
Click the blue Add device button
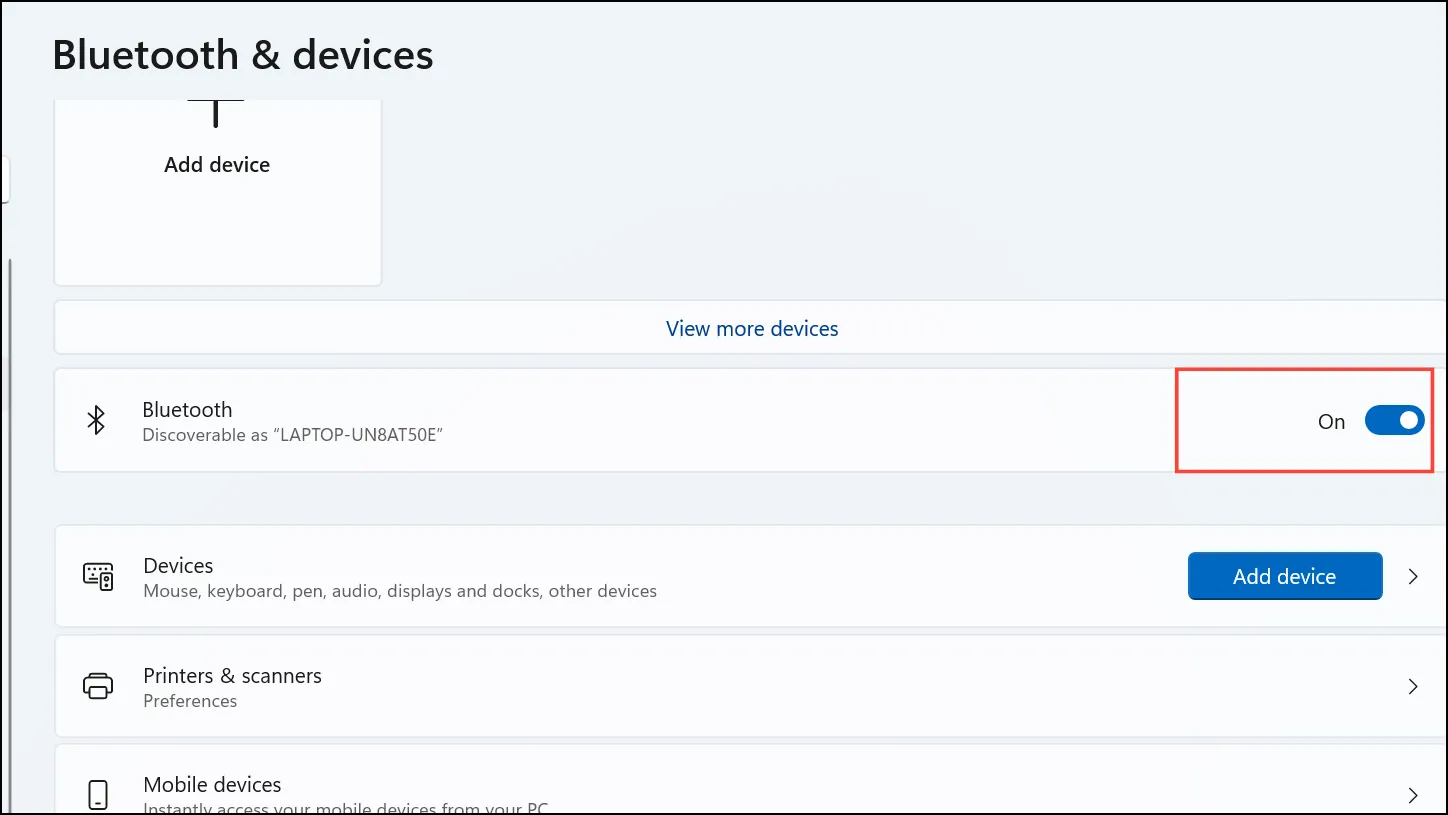(x=1285, y=576)
